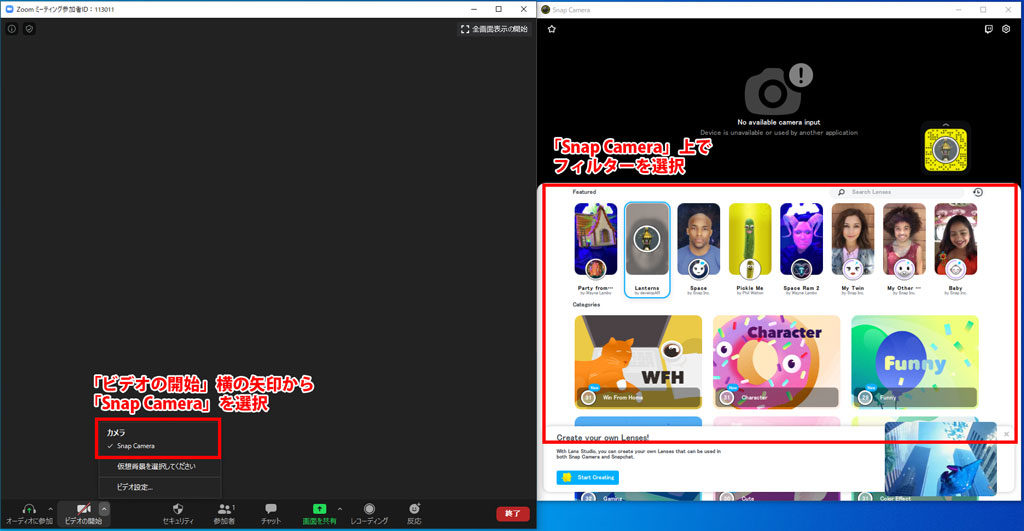Click the favorites star icon in Snap Camera
Viewport: 1024px width, 531px height.
pos(551,29)
